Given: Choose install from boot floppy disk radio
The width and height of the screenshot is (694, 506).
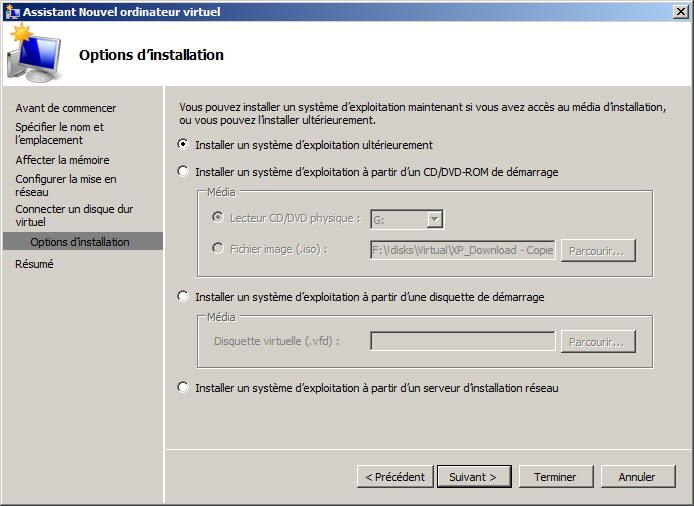Looking at the screenshot, I should (183, 296).
